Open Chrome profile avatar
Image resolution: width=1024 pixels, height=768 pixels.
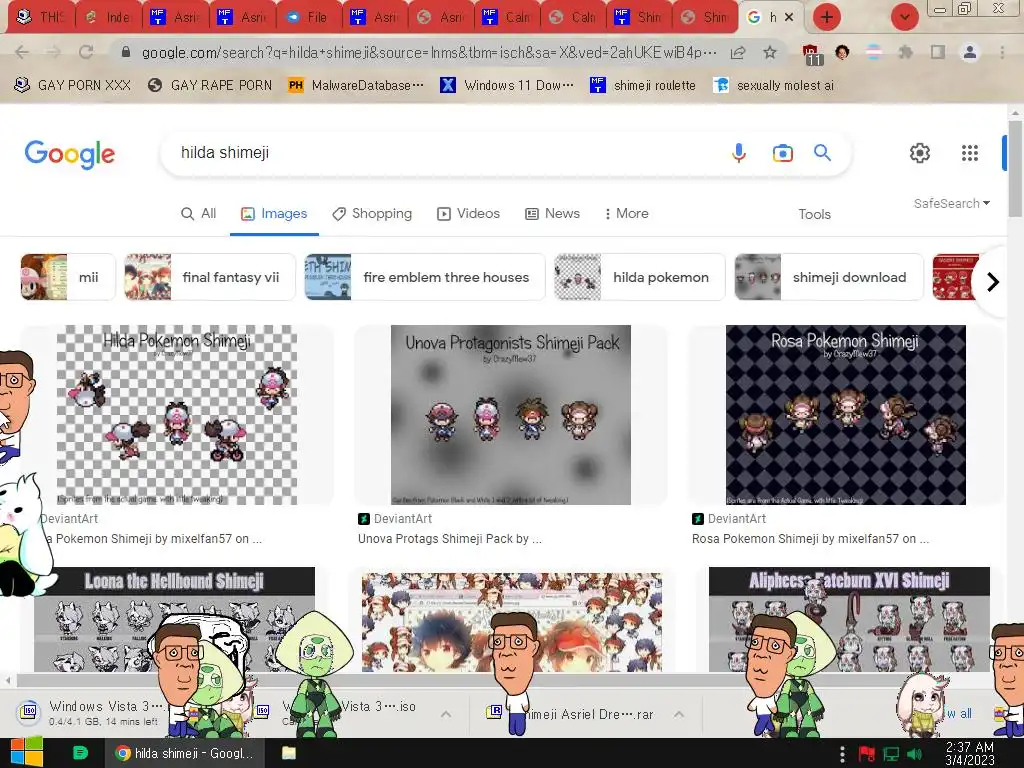tap(970, 52)
